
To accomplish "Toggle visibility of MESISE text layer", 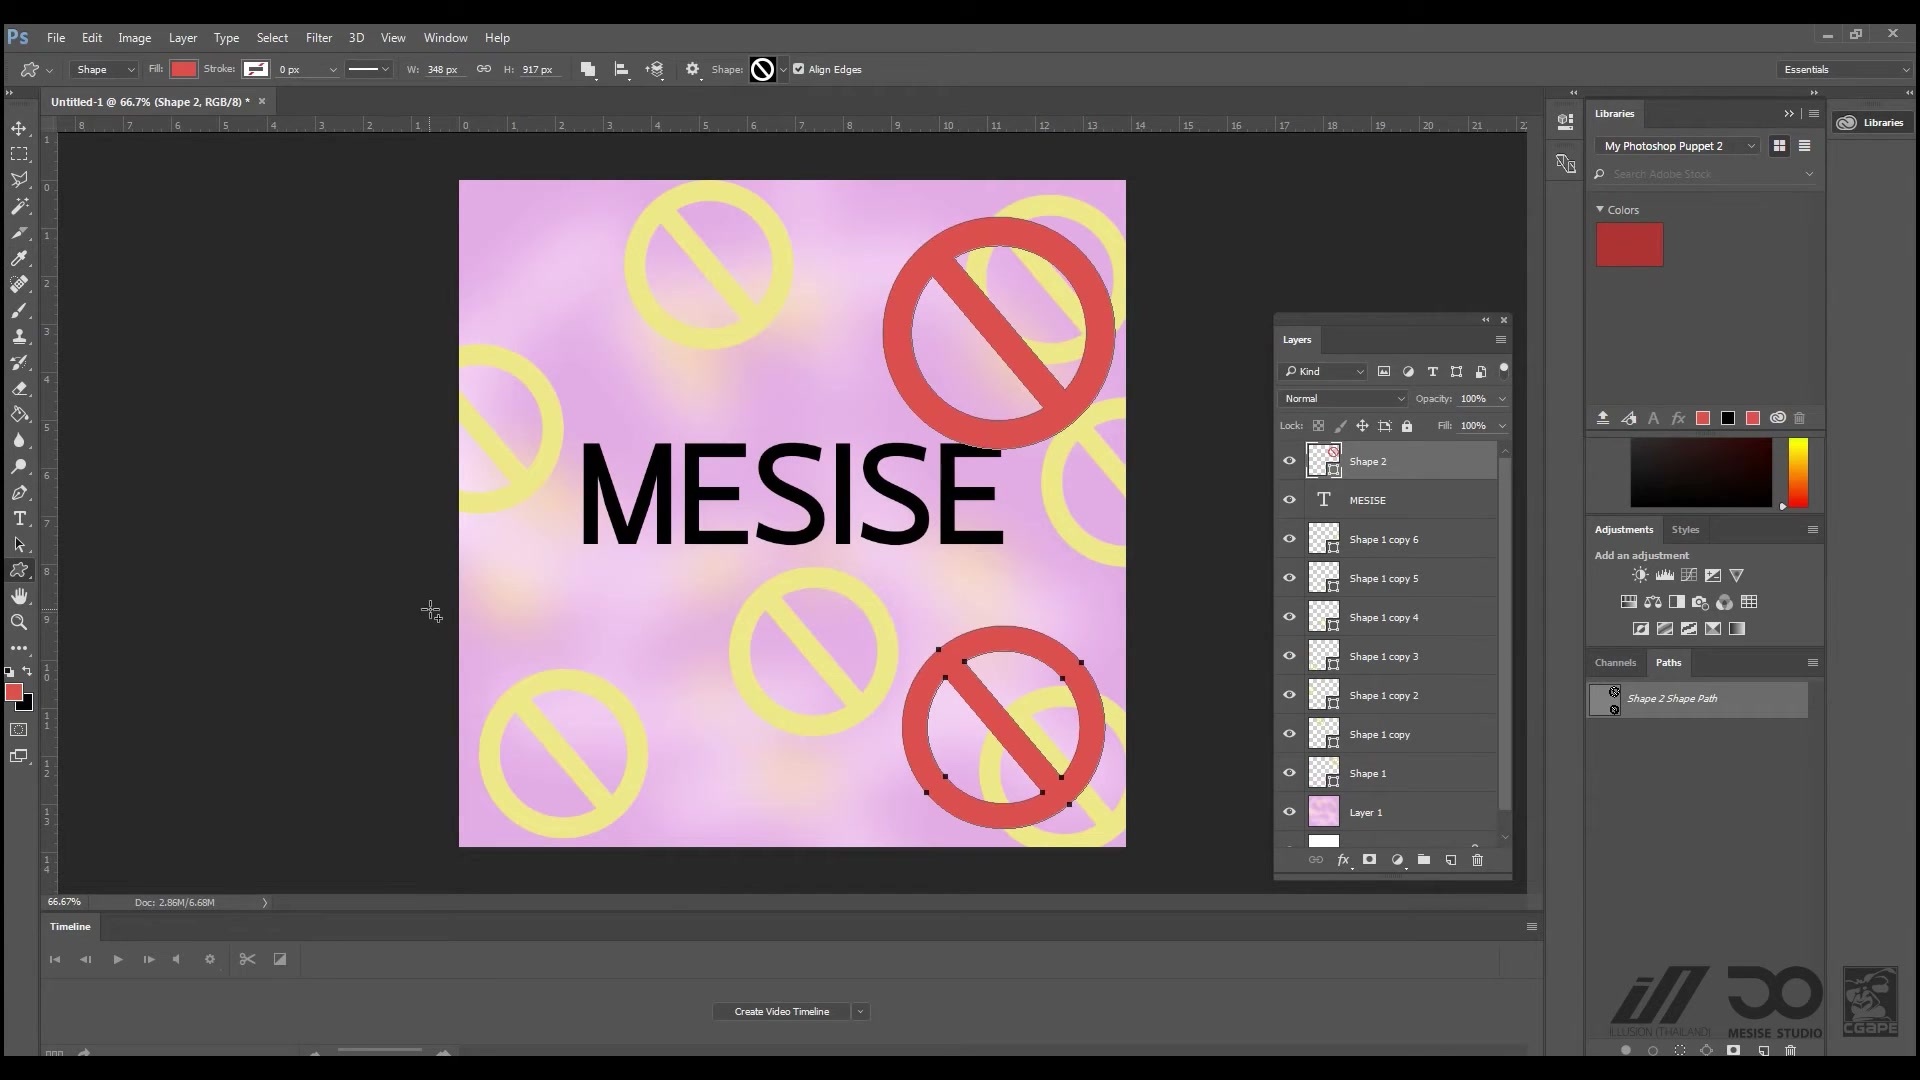I will coord(1289,500).
